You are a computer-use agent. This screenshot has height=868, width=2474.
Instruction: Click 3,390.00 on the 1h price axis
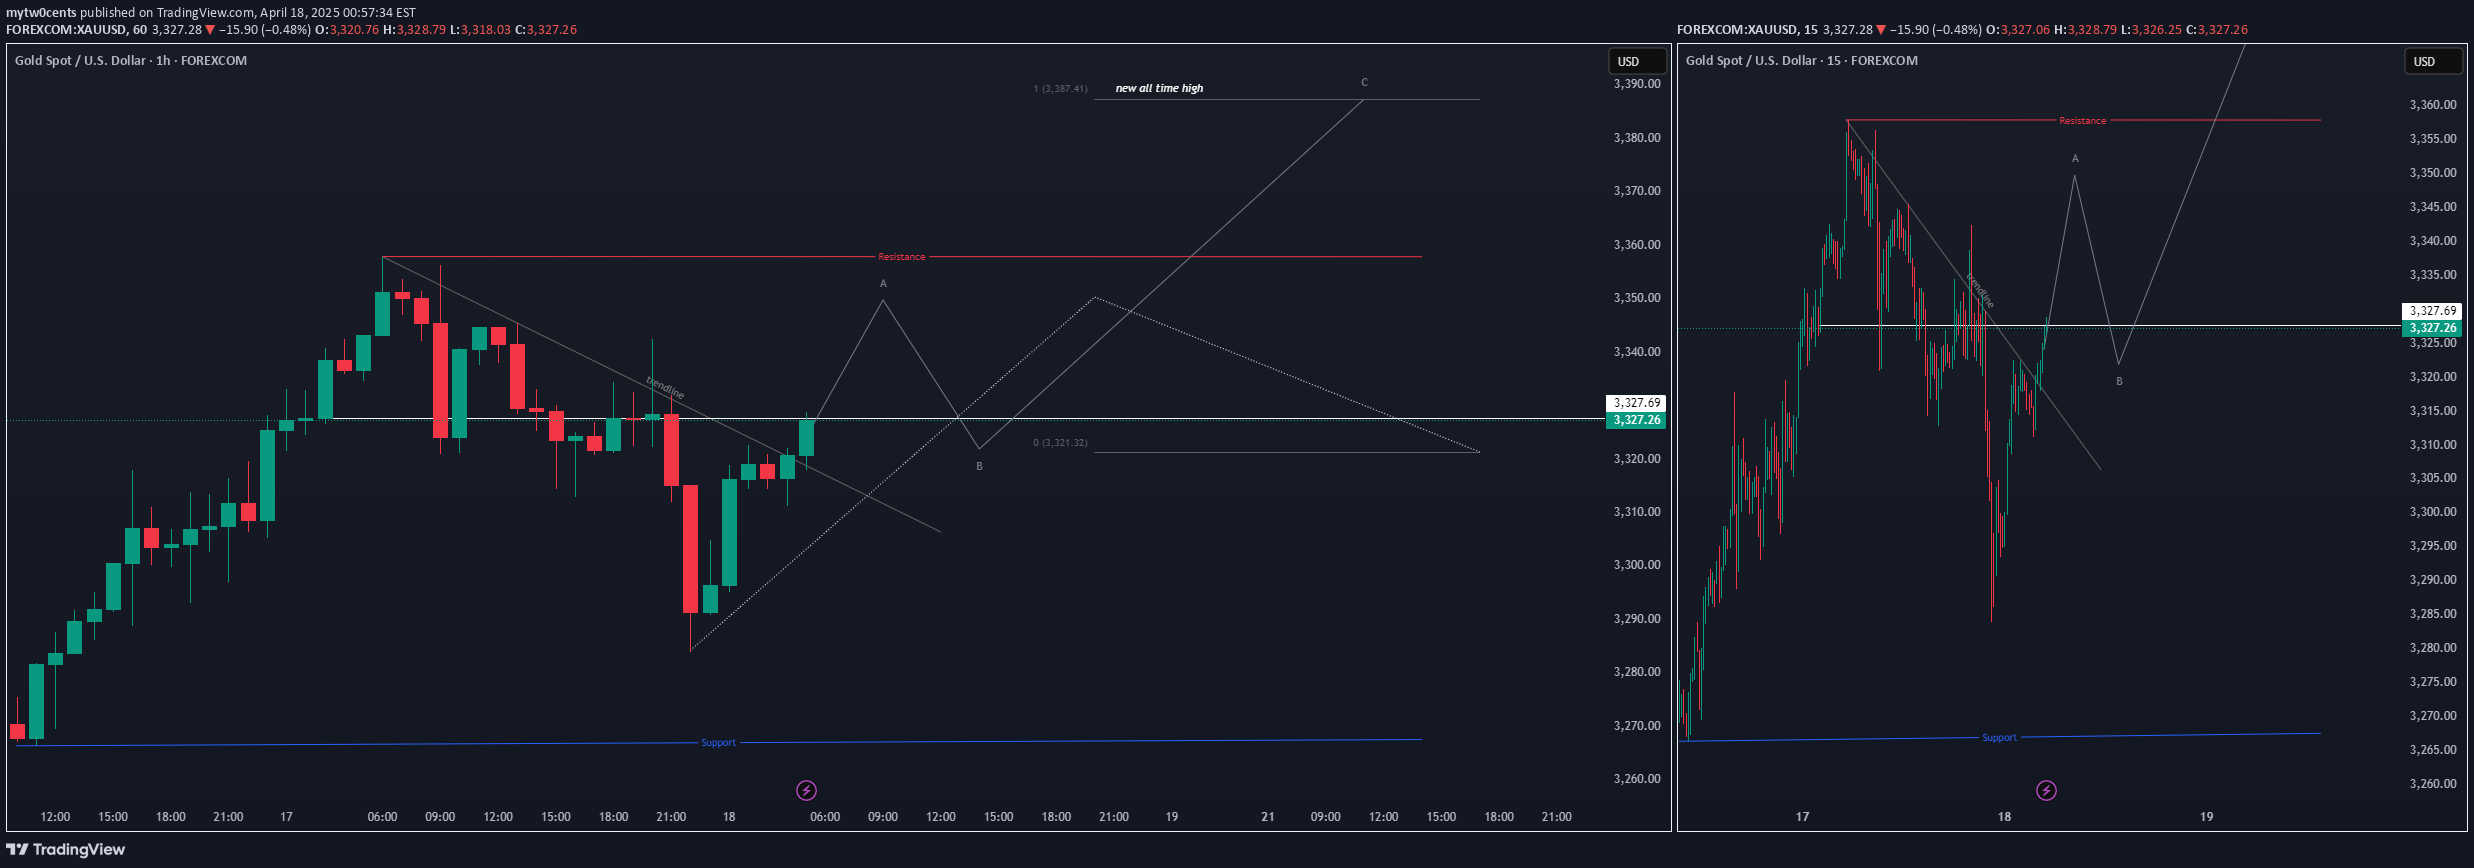click(1637, 84)
